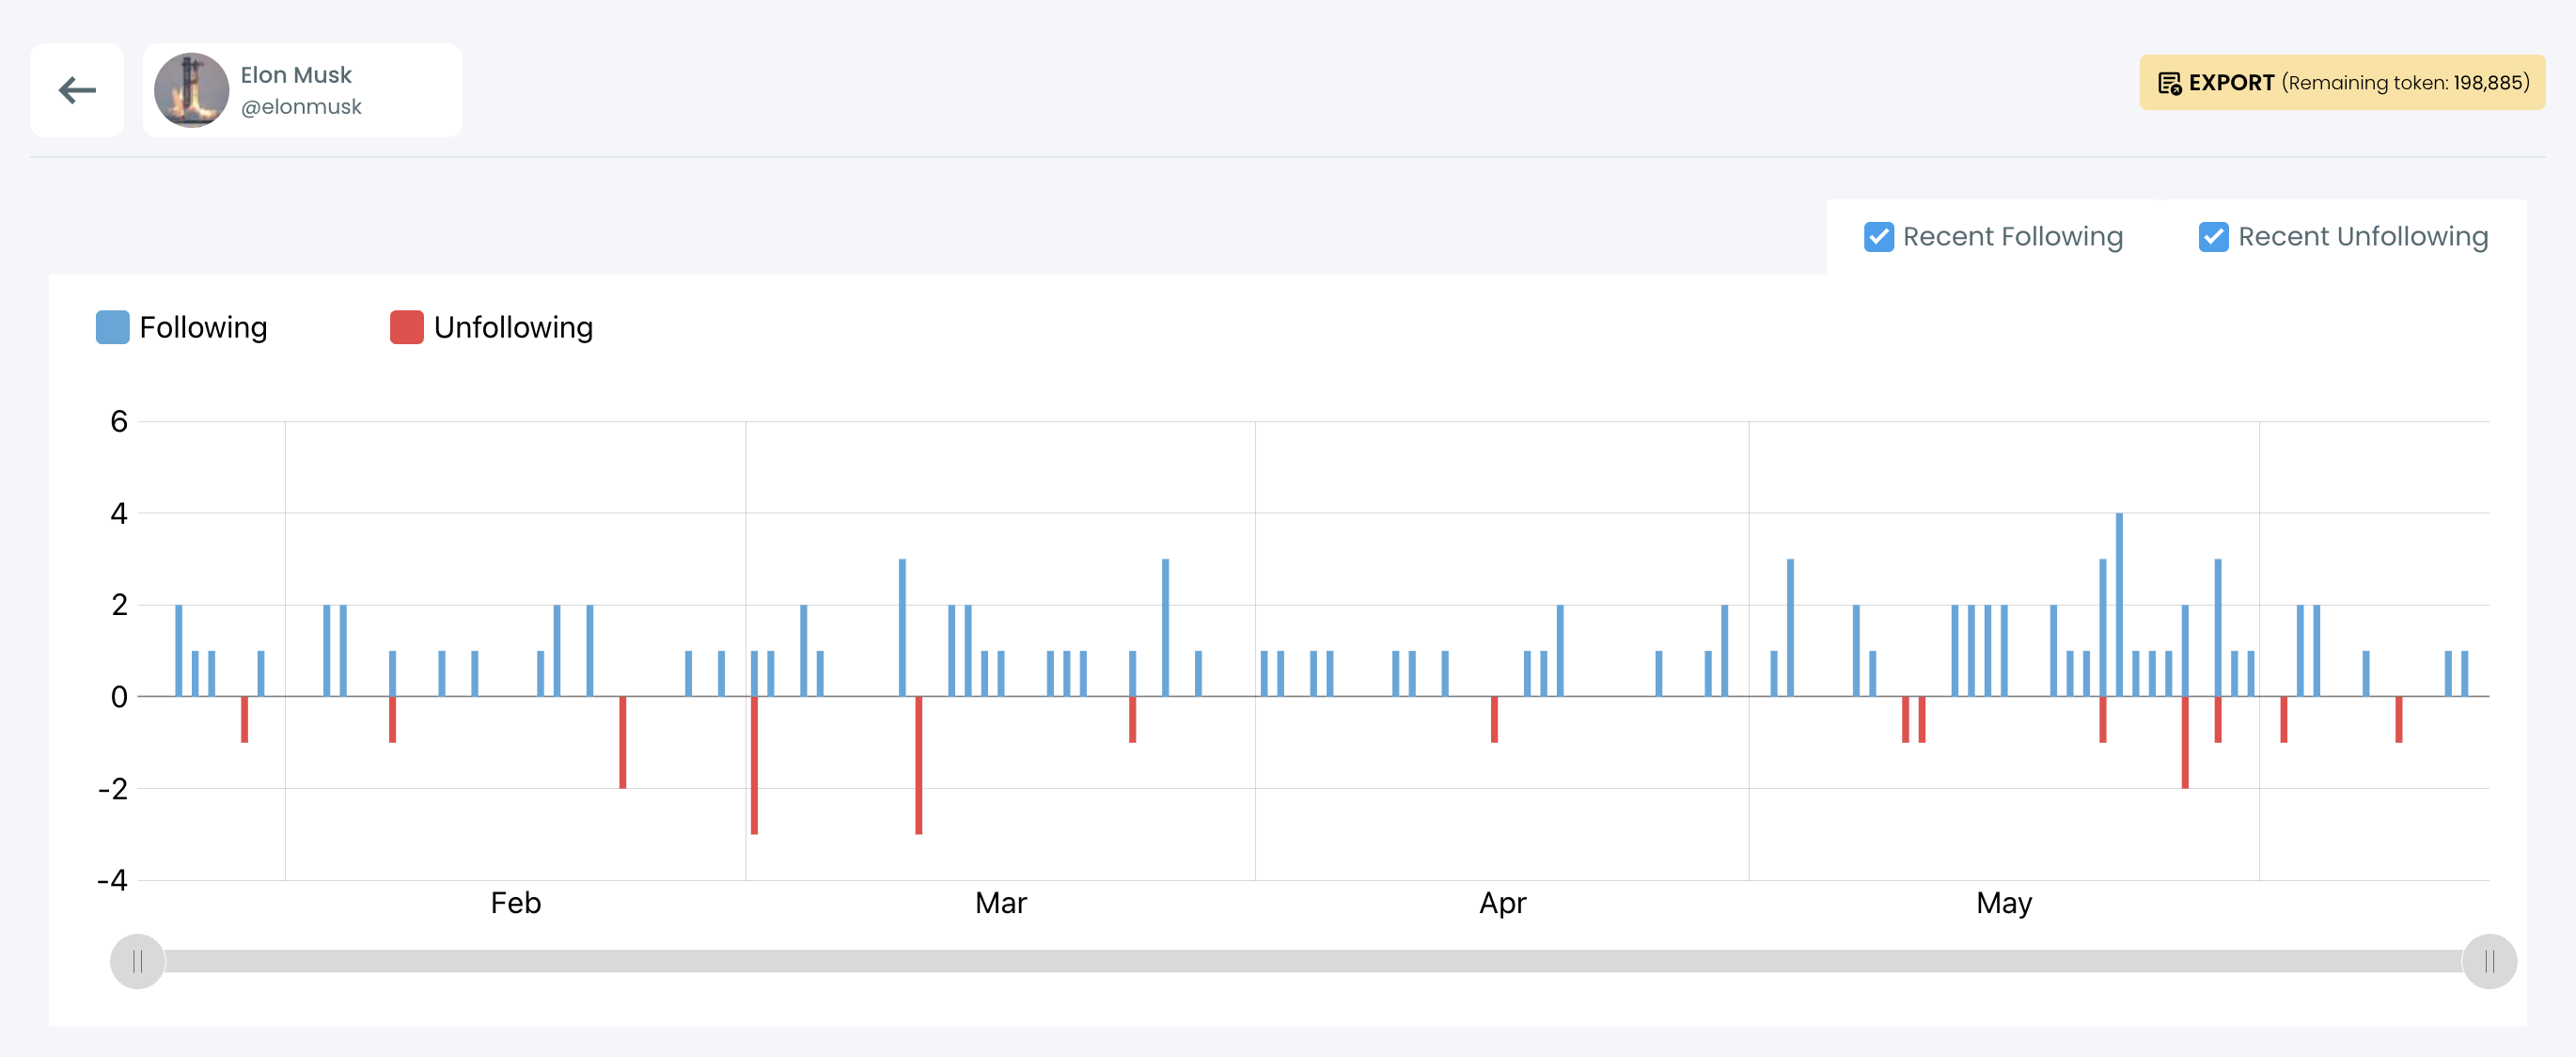
Task: Click right range slider handle
Action: [x=2489, y=961]
